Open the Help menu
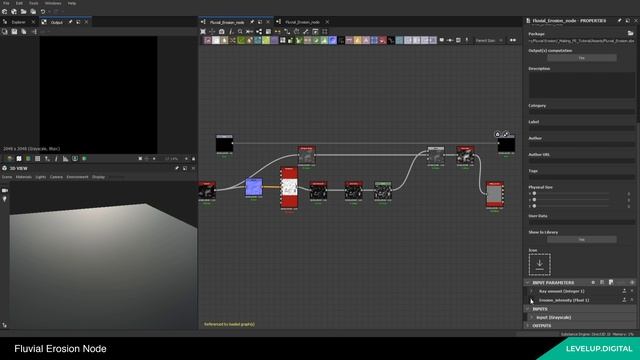This screenshot has width=640, height=360. tap(72, 3)
